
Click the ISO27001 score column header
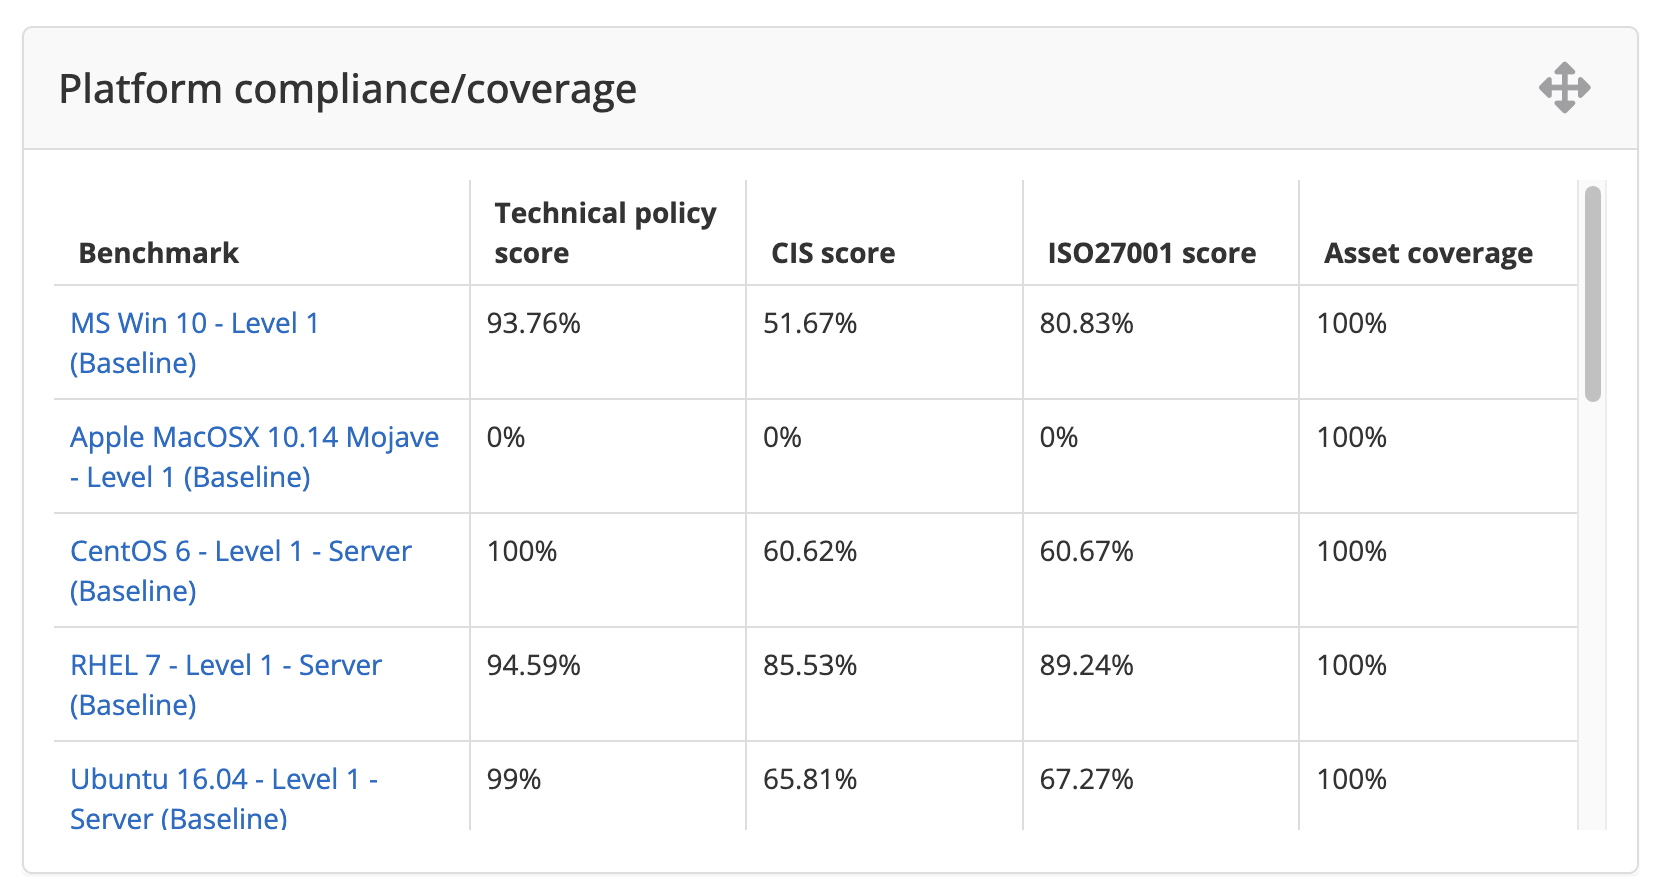(1151, 253)
